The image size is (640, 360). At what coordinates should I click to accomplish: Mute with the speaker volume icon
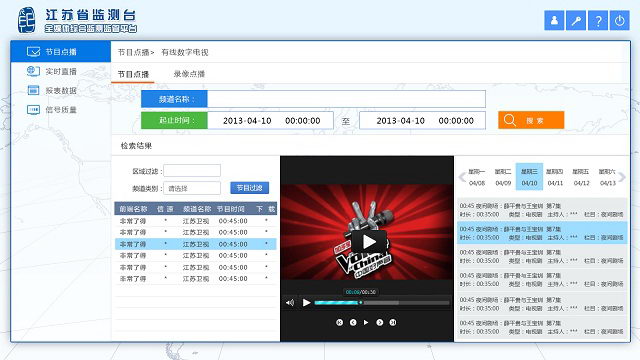(290, 302)
